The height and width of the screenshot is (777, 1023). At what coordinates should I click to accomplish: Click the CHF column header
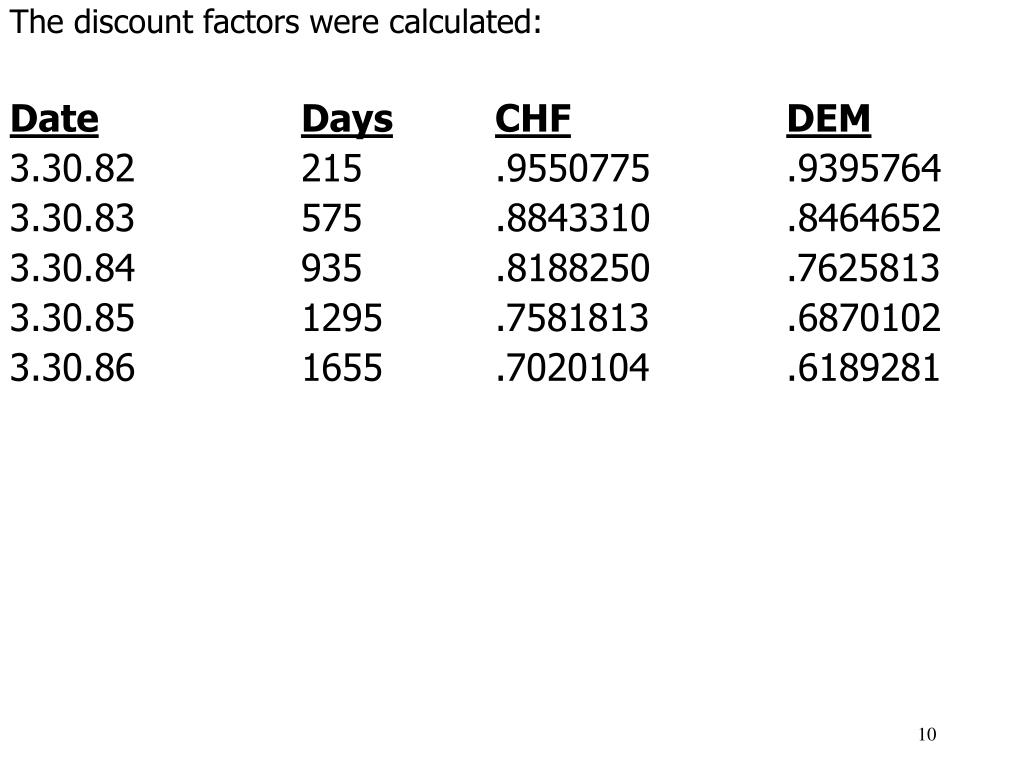(533, 119)
